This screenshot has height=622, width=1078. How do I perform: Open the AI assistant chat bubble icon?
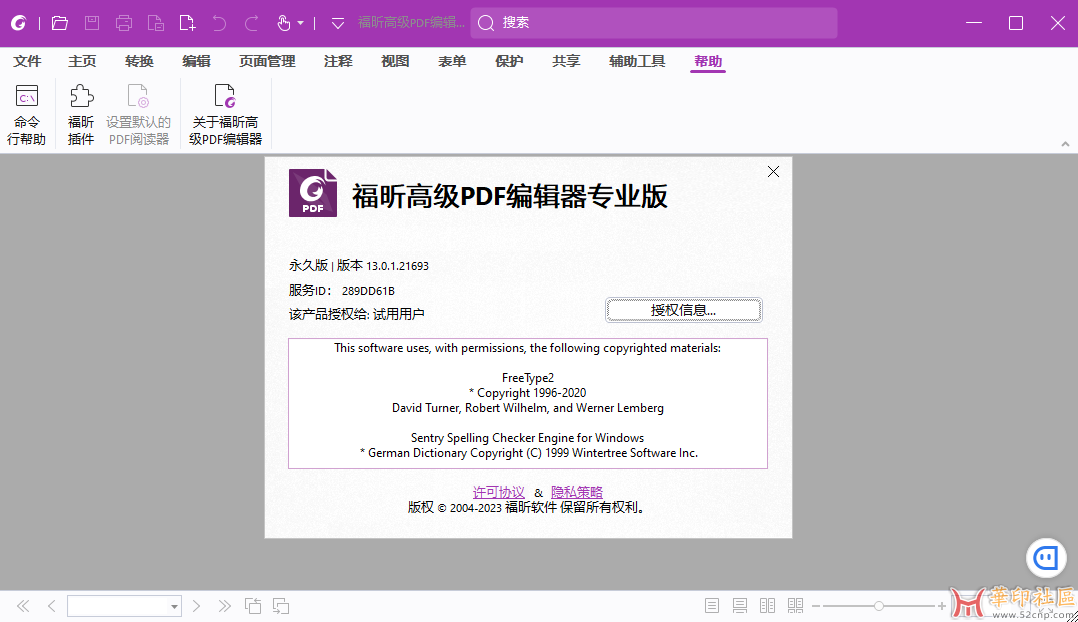point(1046,557)
